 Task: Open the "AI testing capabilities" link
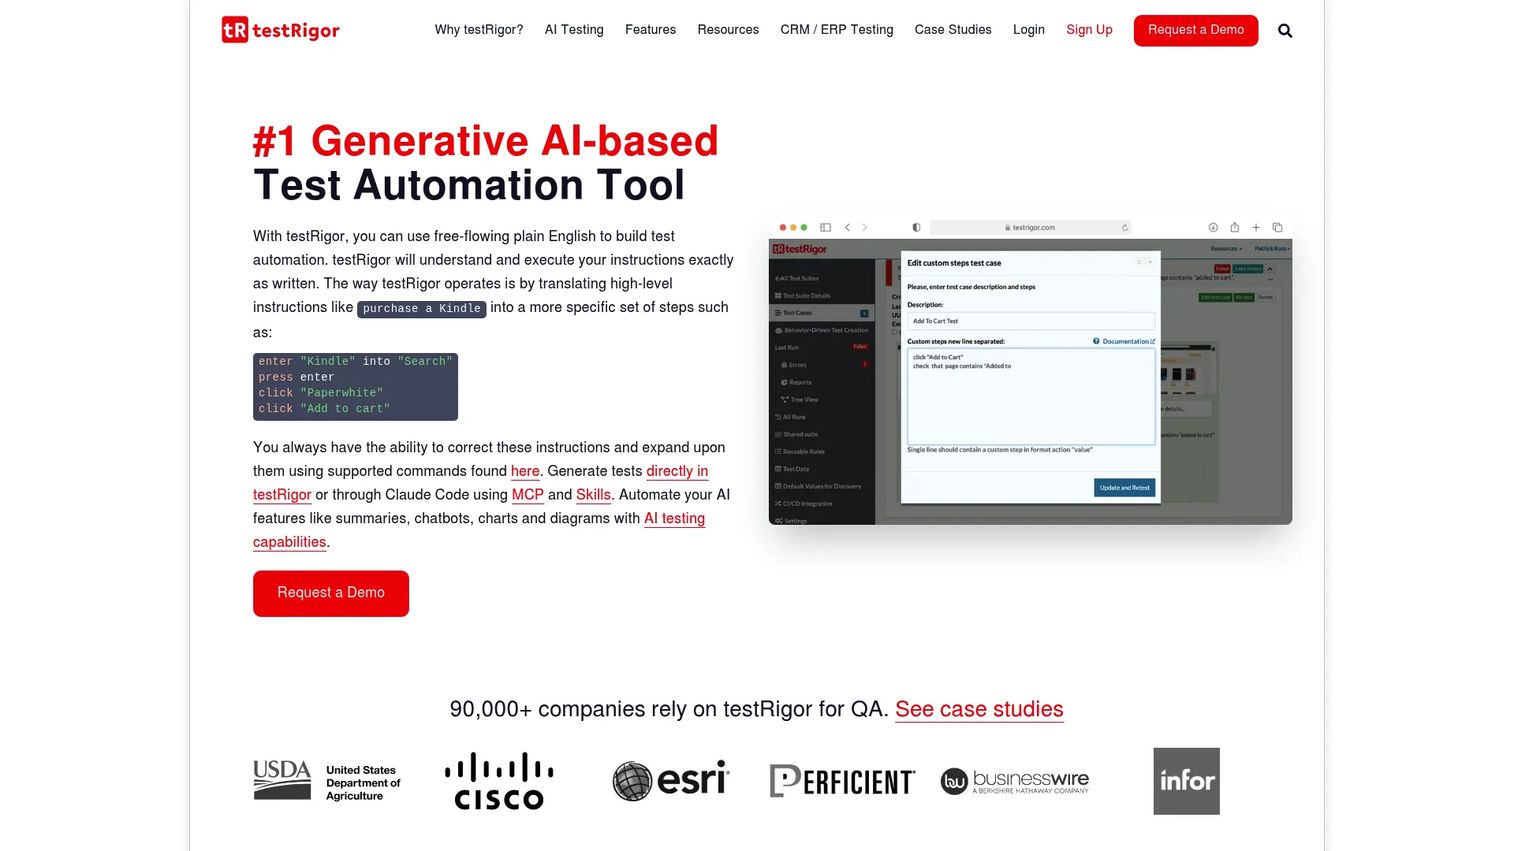click(x=674, y=519)
